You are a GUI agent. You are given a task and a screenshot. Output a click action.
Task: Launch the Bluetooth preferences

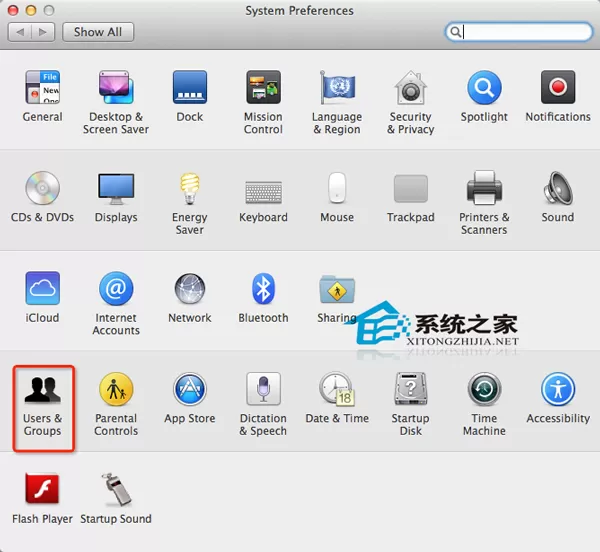(263, 298)
